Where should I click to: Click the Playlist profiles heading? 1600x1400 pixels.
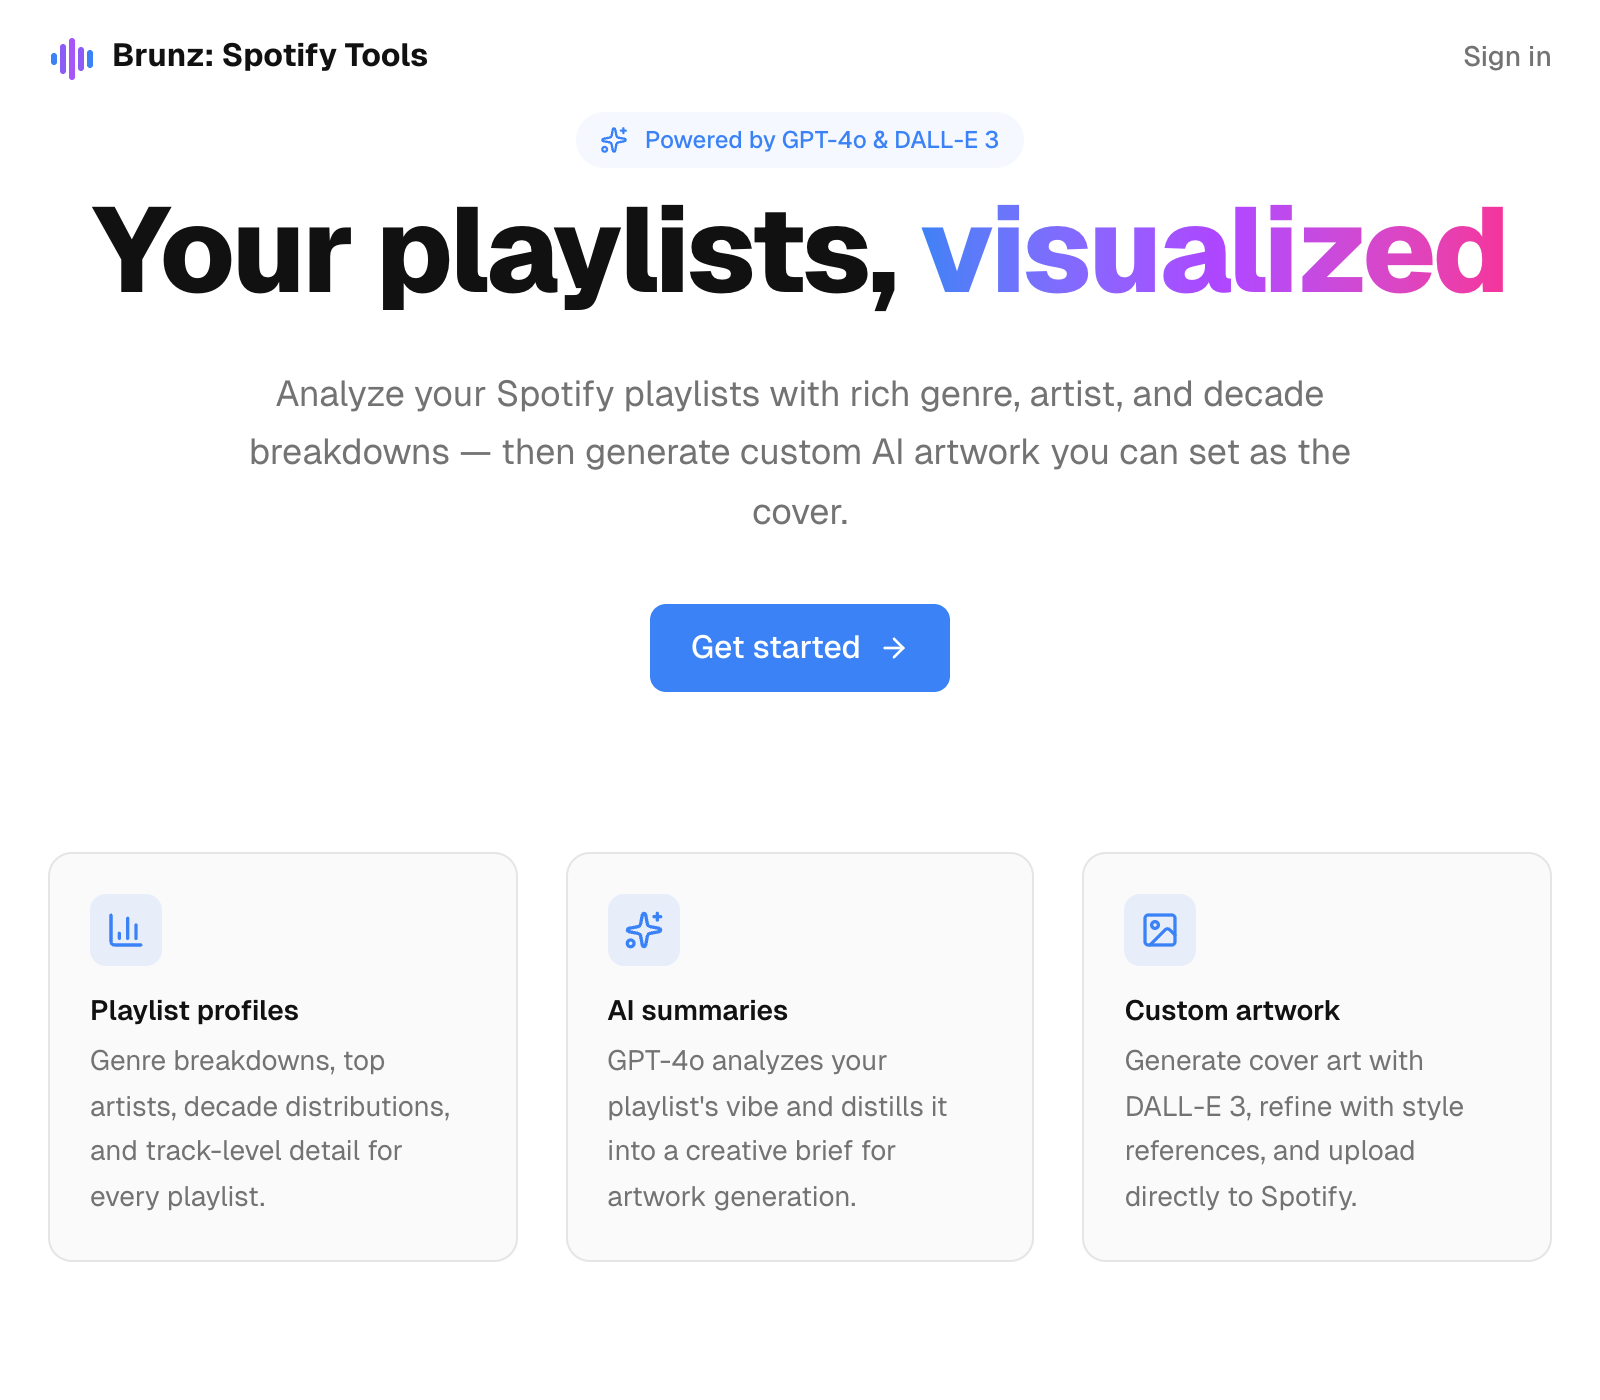[x=194, y=1010]
